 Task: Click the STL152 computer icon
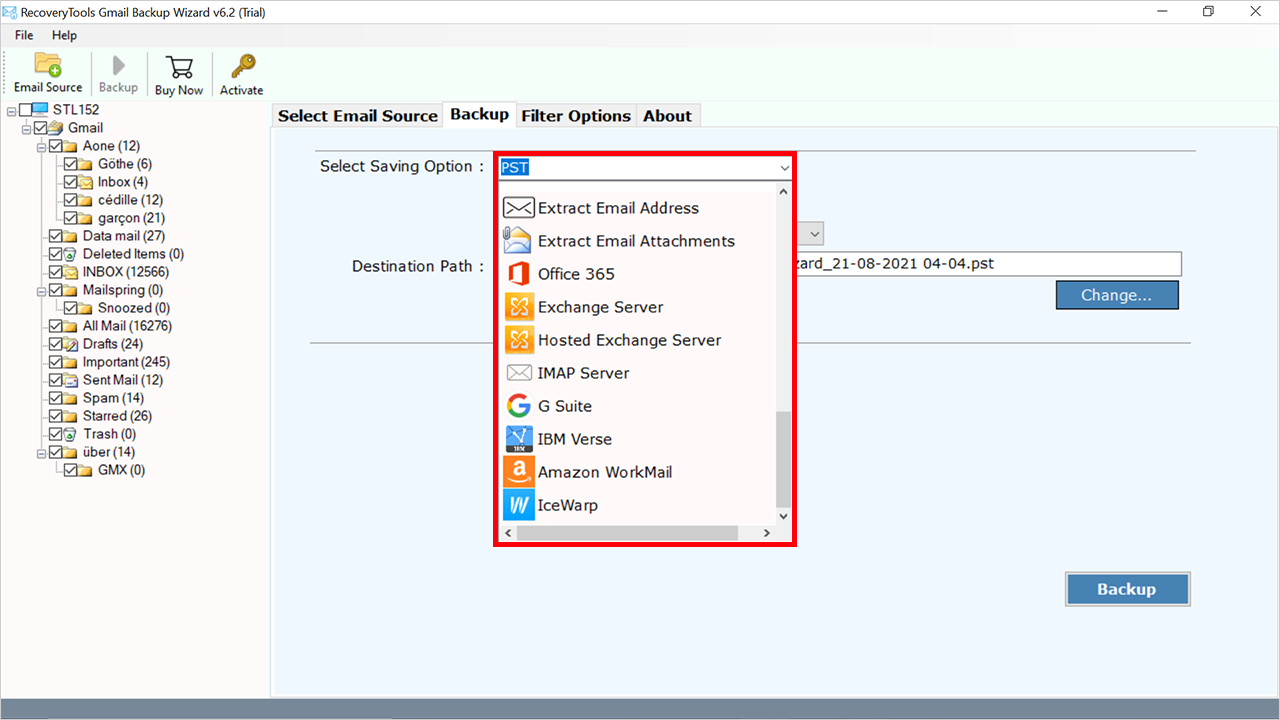[40, 110]
